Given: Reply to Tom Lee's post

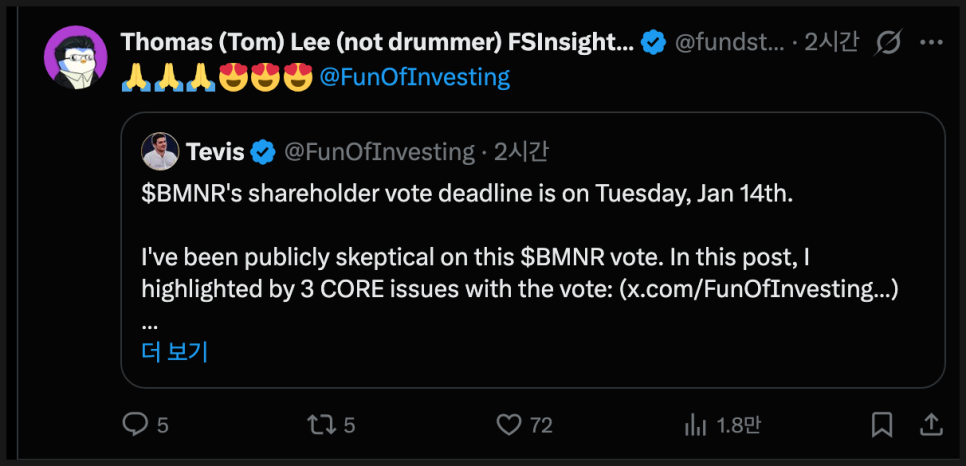Looking at the screenshot, I should click(135, 425).
